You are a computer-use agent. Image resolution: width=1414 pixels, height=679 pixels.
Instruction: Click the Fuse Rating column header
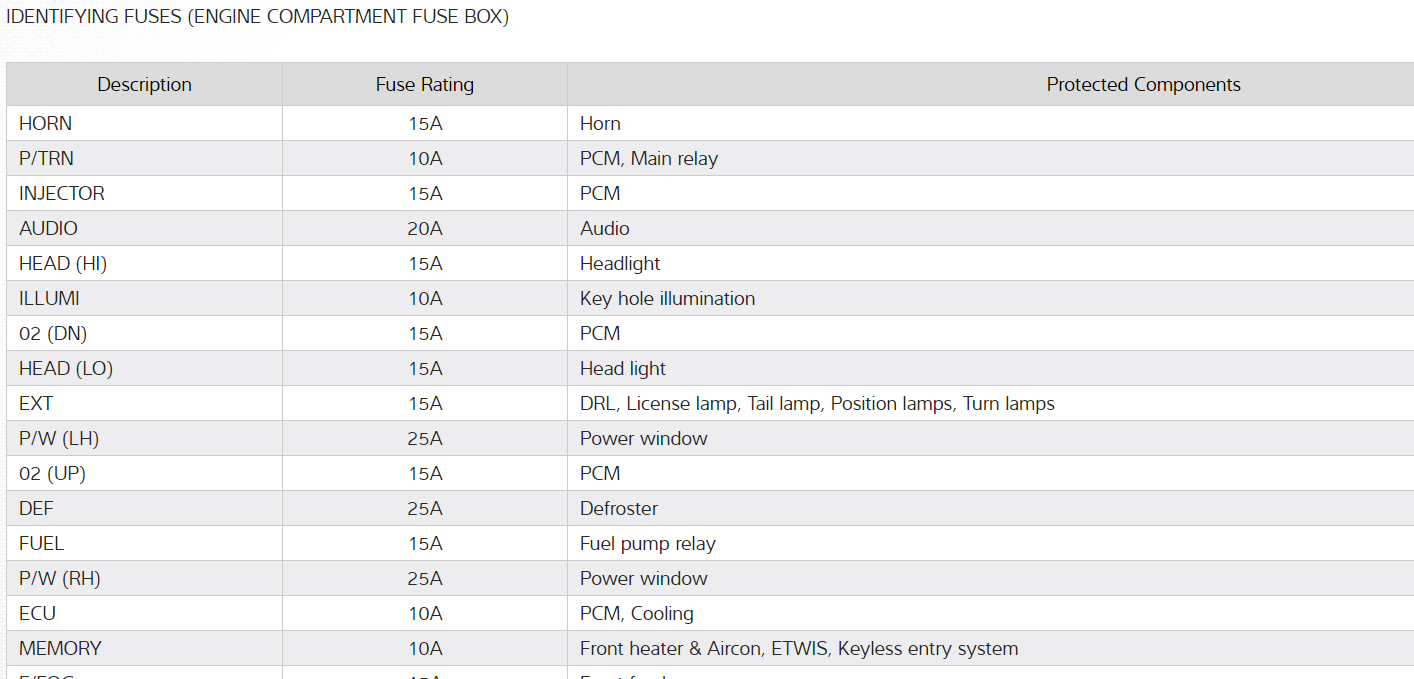(425, 85)
